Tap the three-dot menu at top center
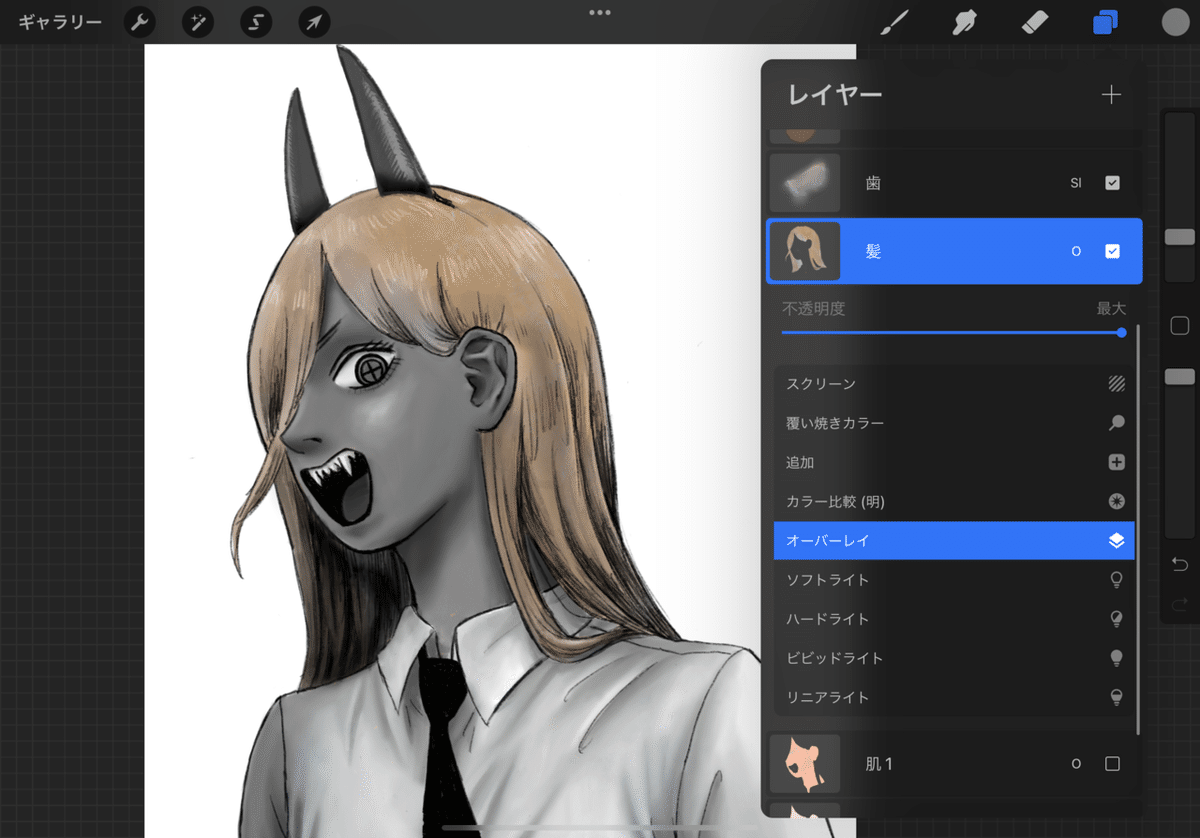 coord(600,13)
